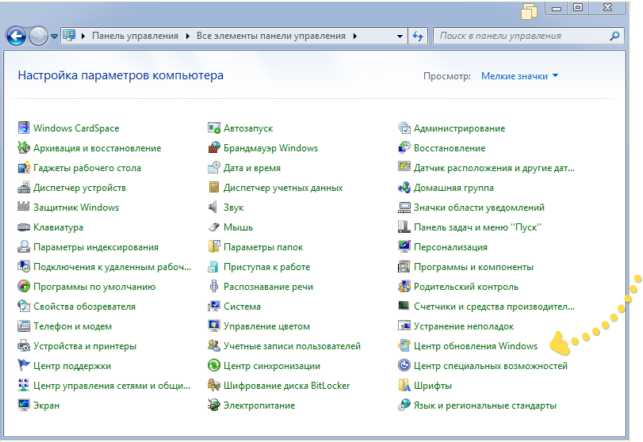
Task: Click the Центр поддержки flag icon
Action: click(x=23, y=365)
